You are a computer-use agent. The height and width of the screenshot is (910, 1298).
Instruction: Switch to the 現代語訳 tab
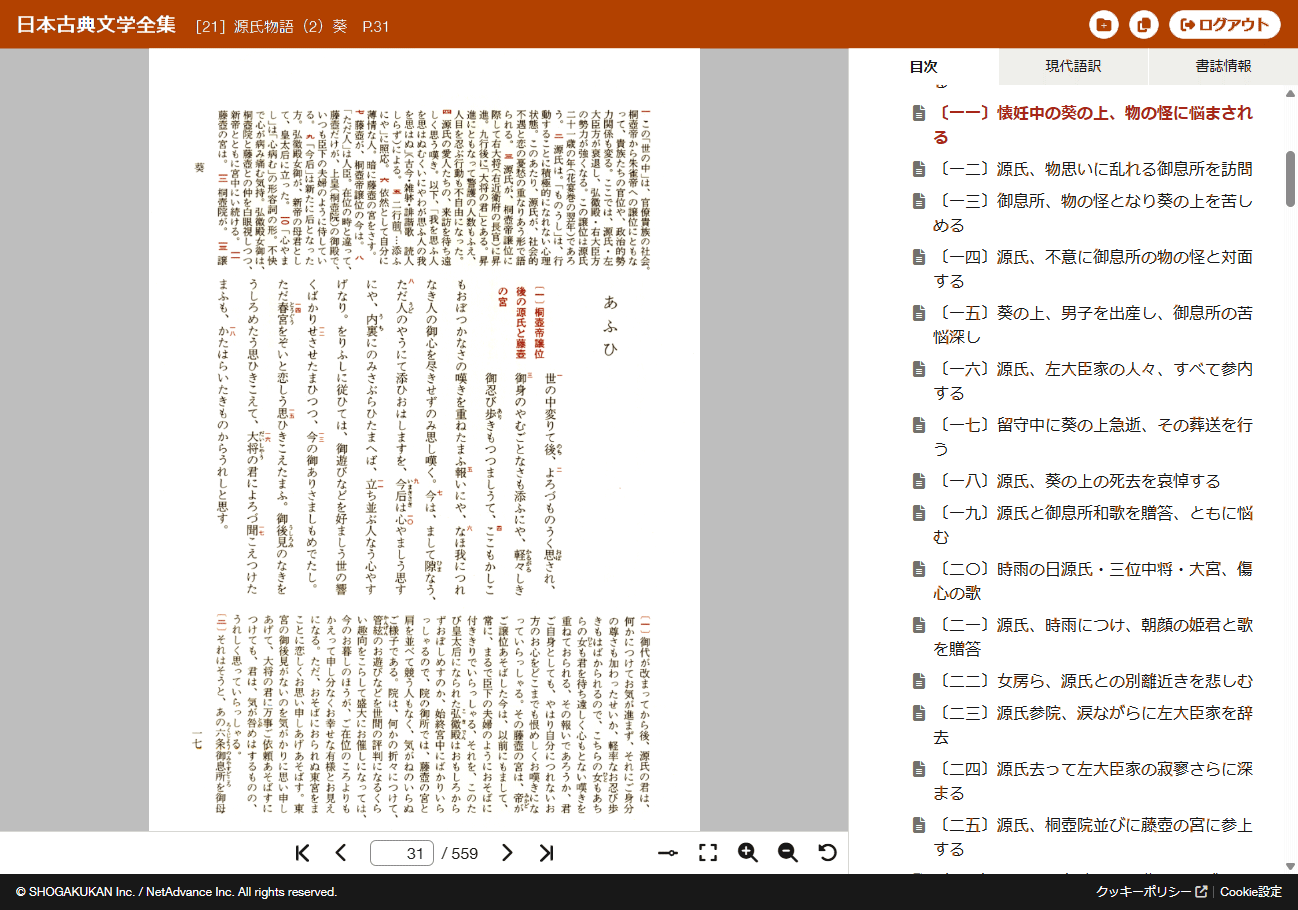1072,67
